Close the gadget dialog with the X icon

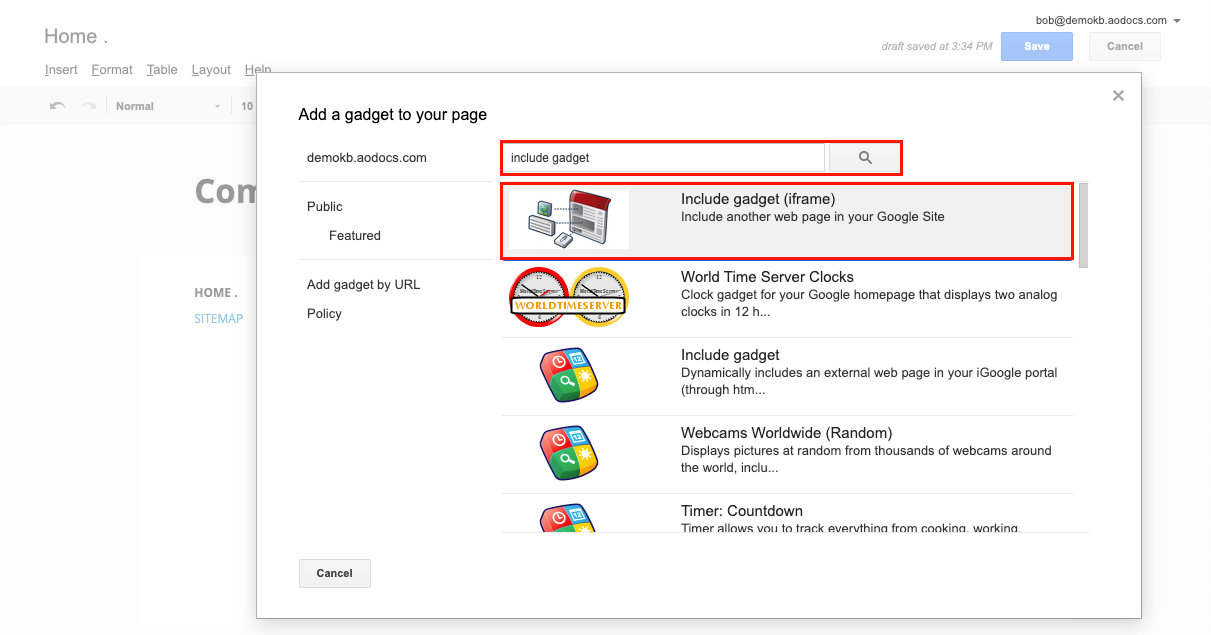pyautogui.click(x=1118, y=95)
